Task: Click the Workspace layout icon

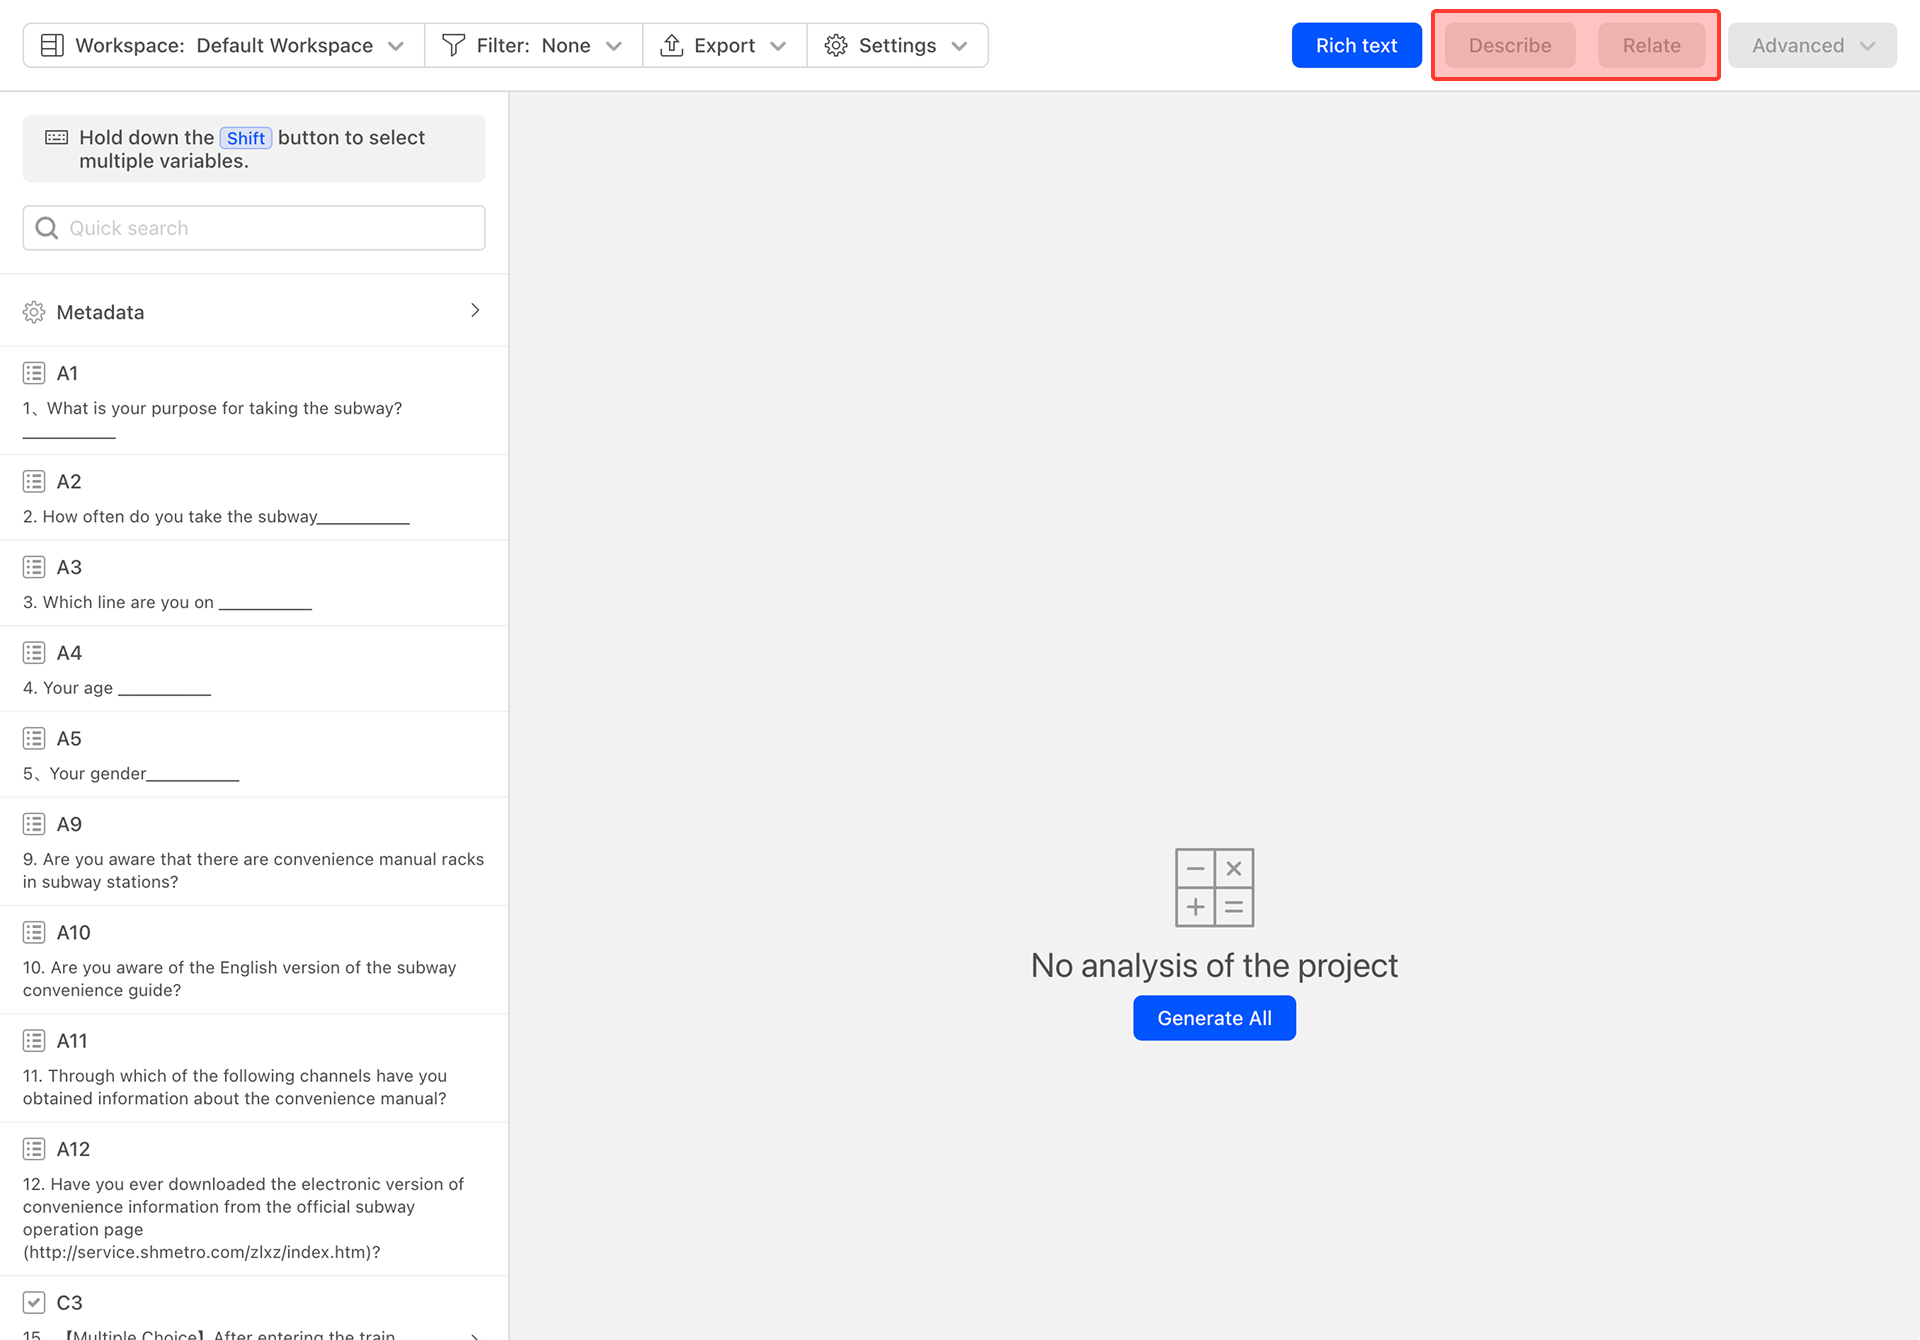Action: 52,45
